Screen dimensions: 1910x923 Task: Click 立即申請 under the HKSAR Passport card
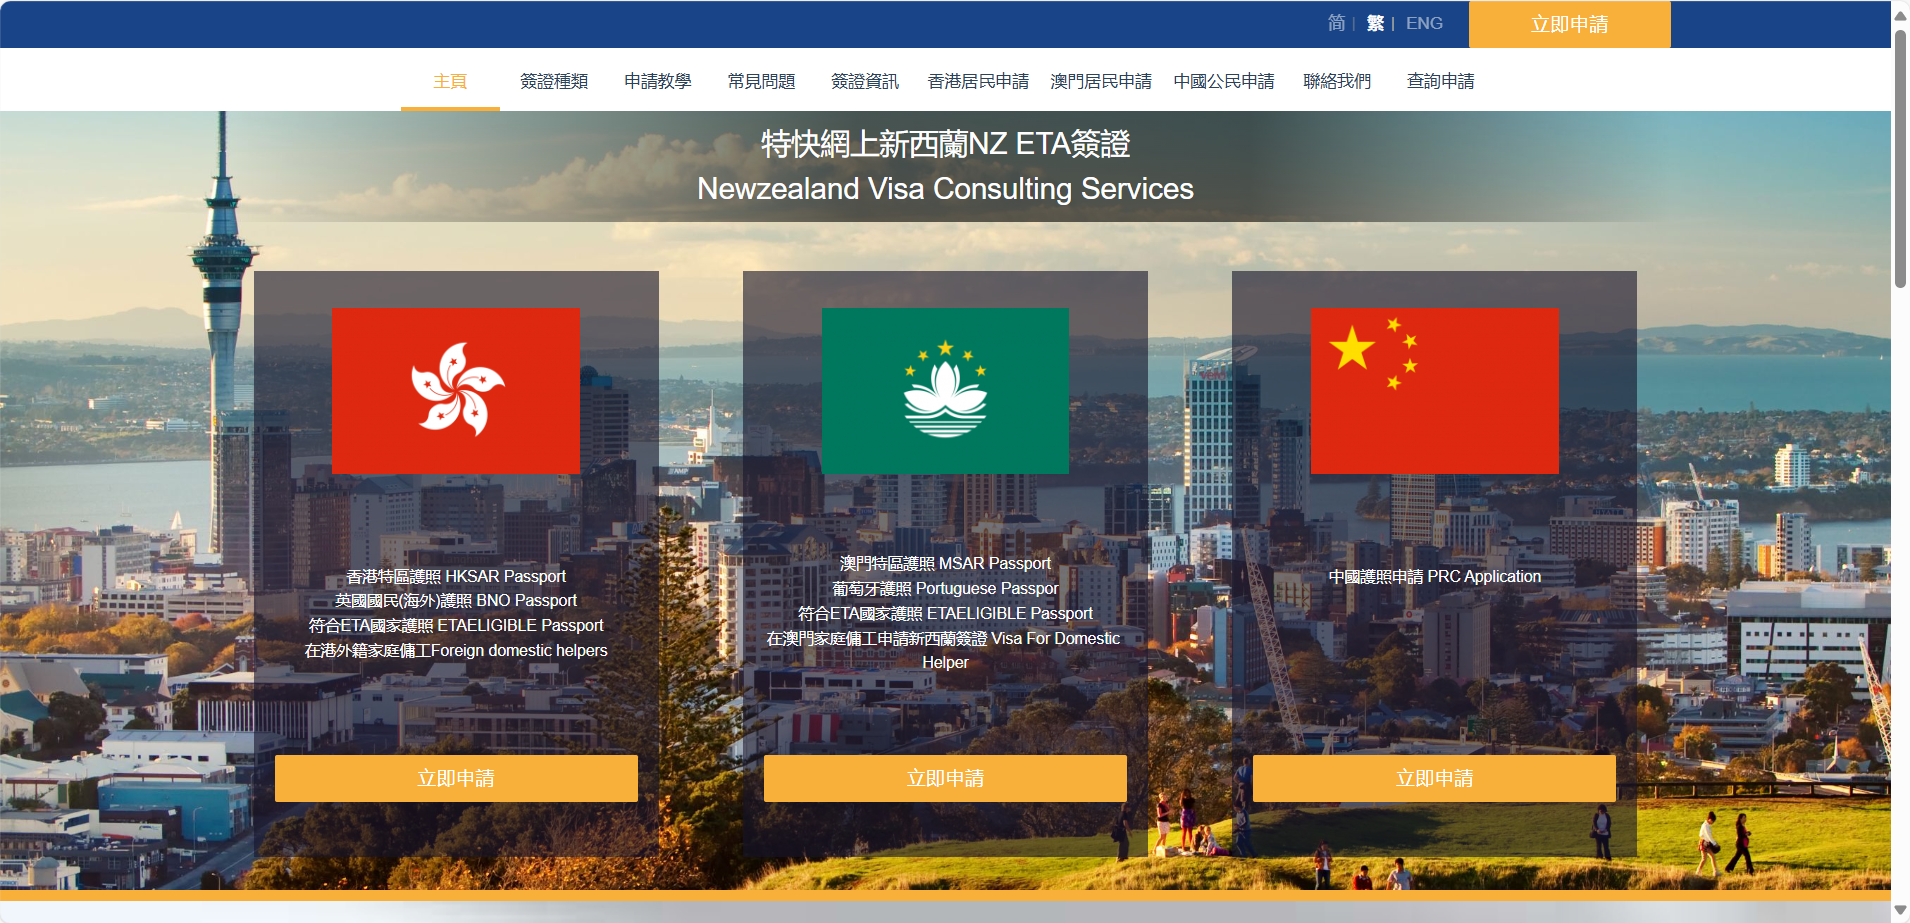tap(456, 778)
